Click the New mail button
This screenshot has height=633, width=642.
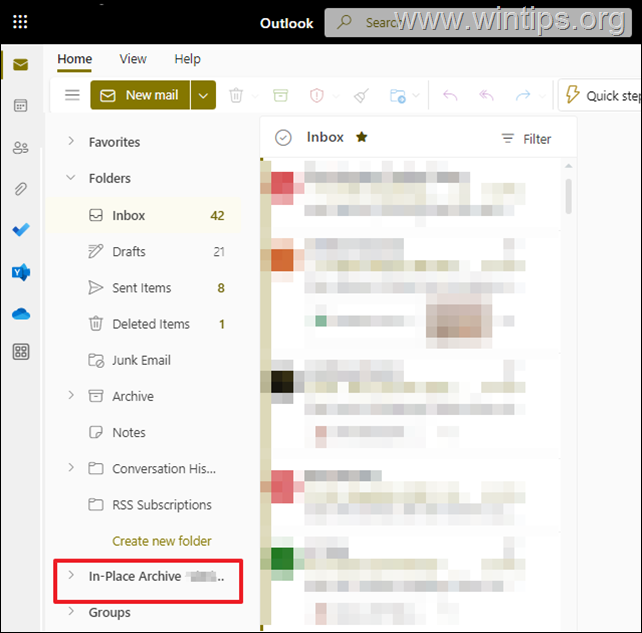(140, 95)
